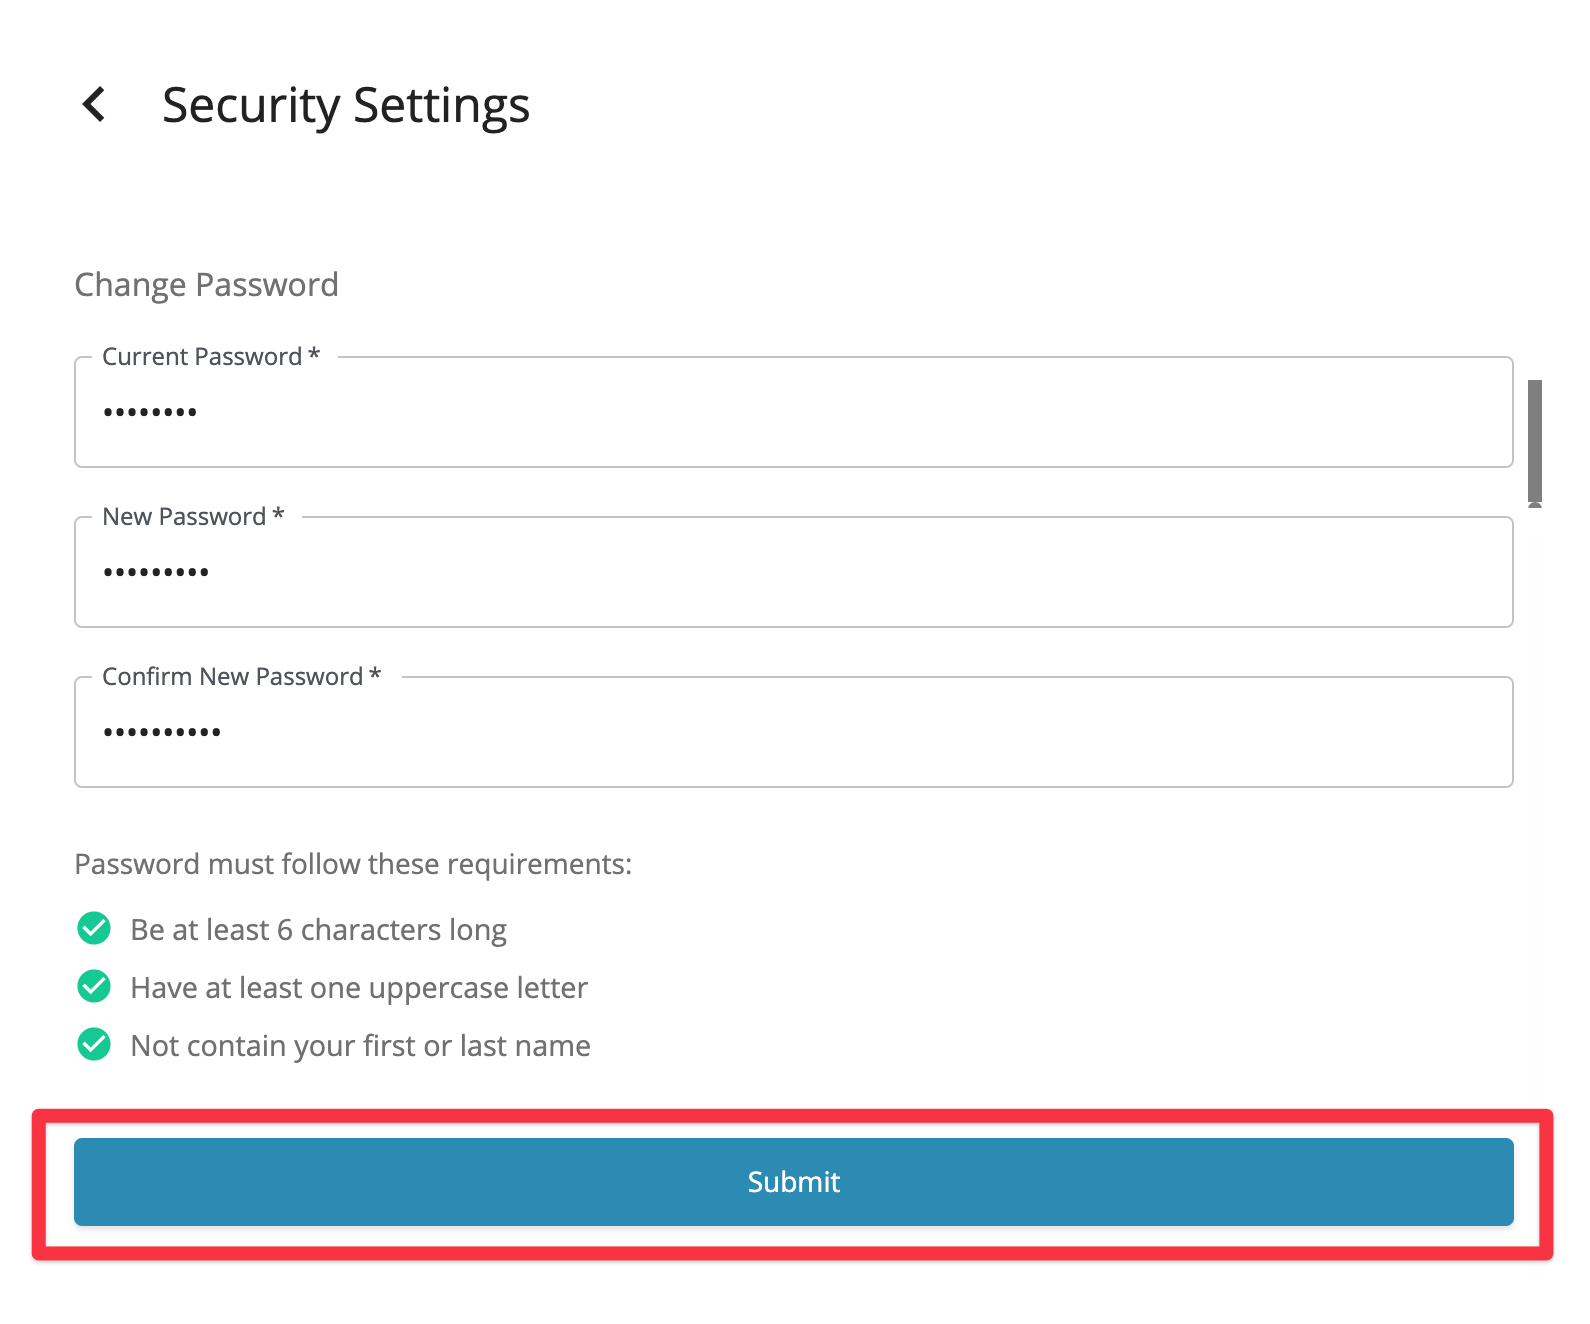Click "Be at least 6 characters long" text

[318, 930]
